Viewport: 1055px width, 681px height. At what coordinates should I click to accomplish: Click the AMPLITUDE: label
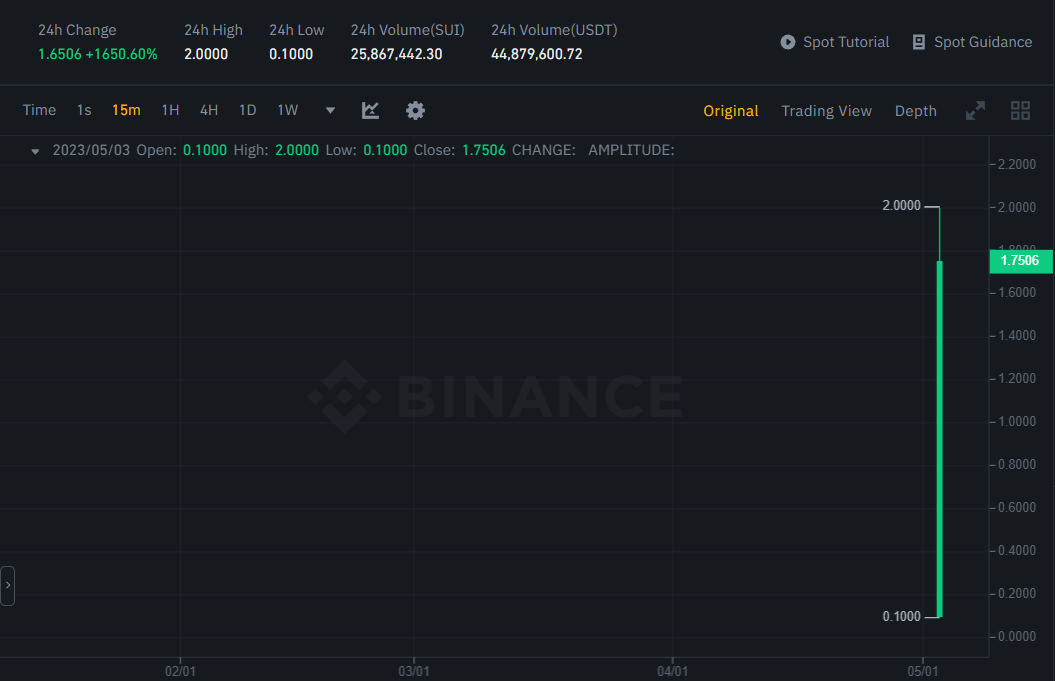coord(631,150)
